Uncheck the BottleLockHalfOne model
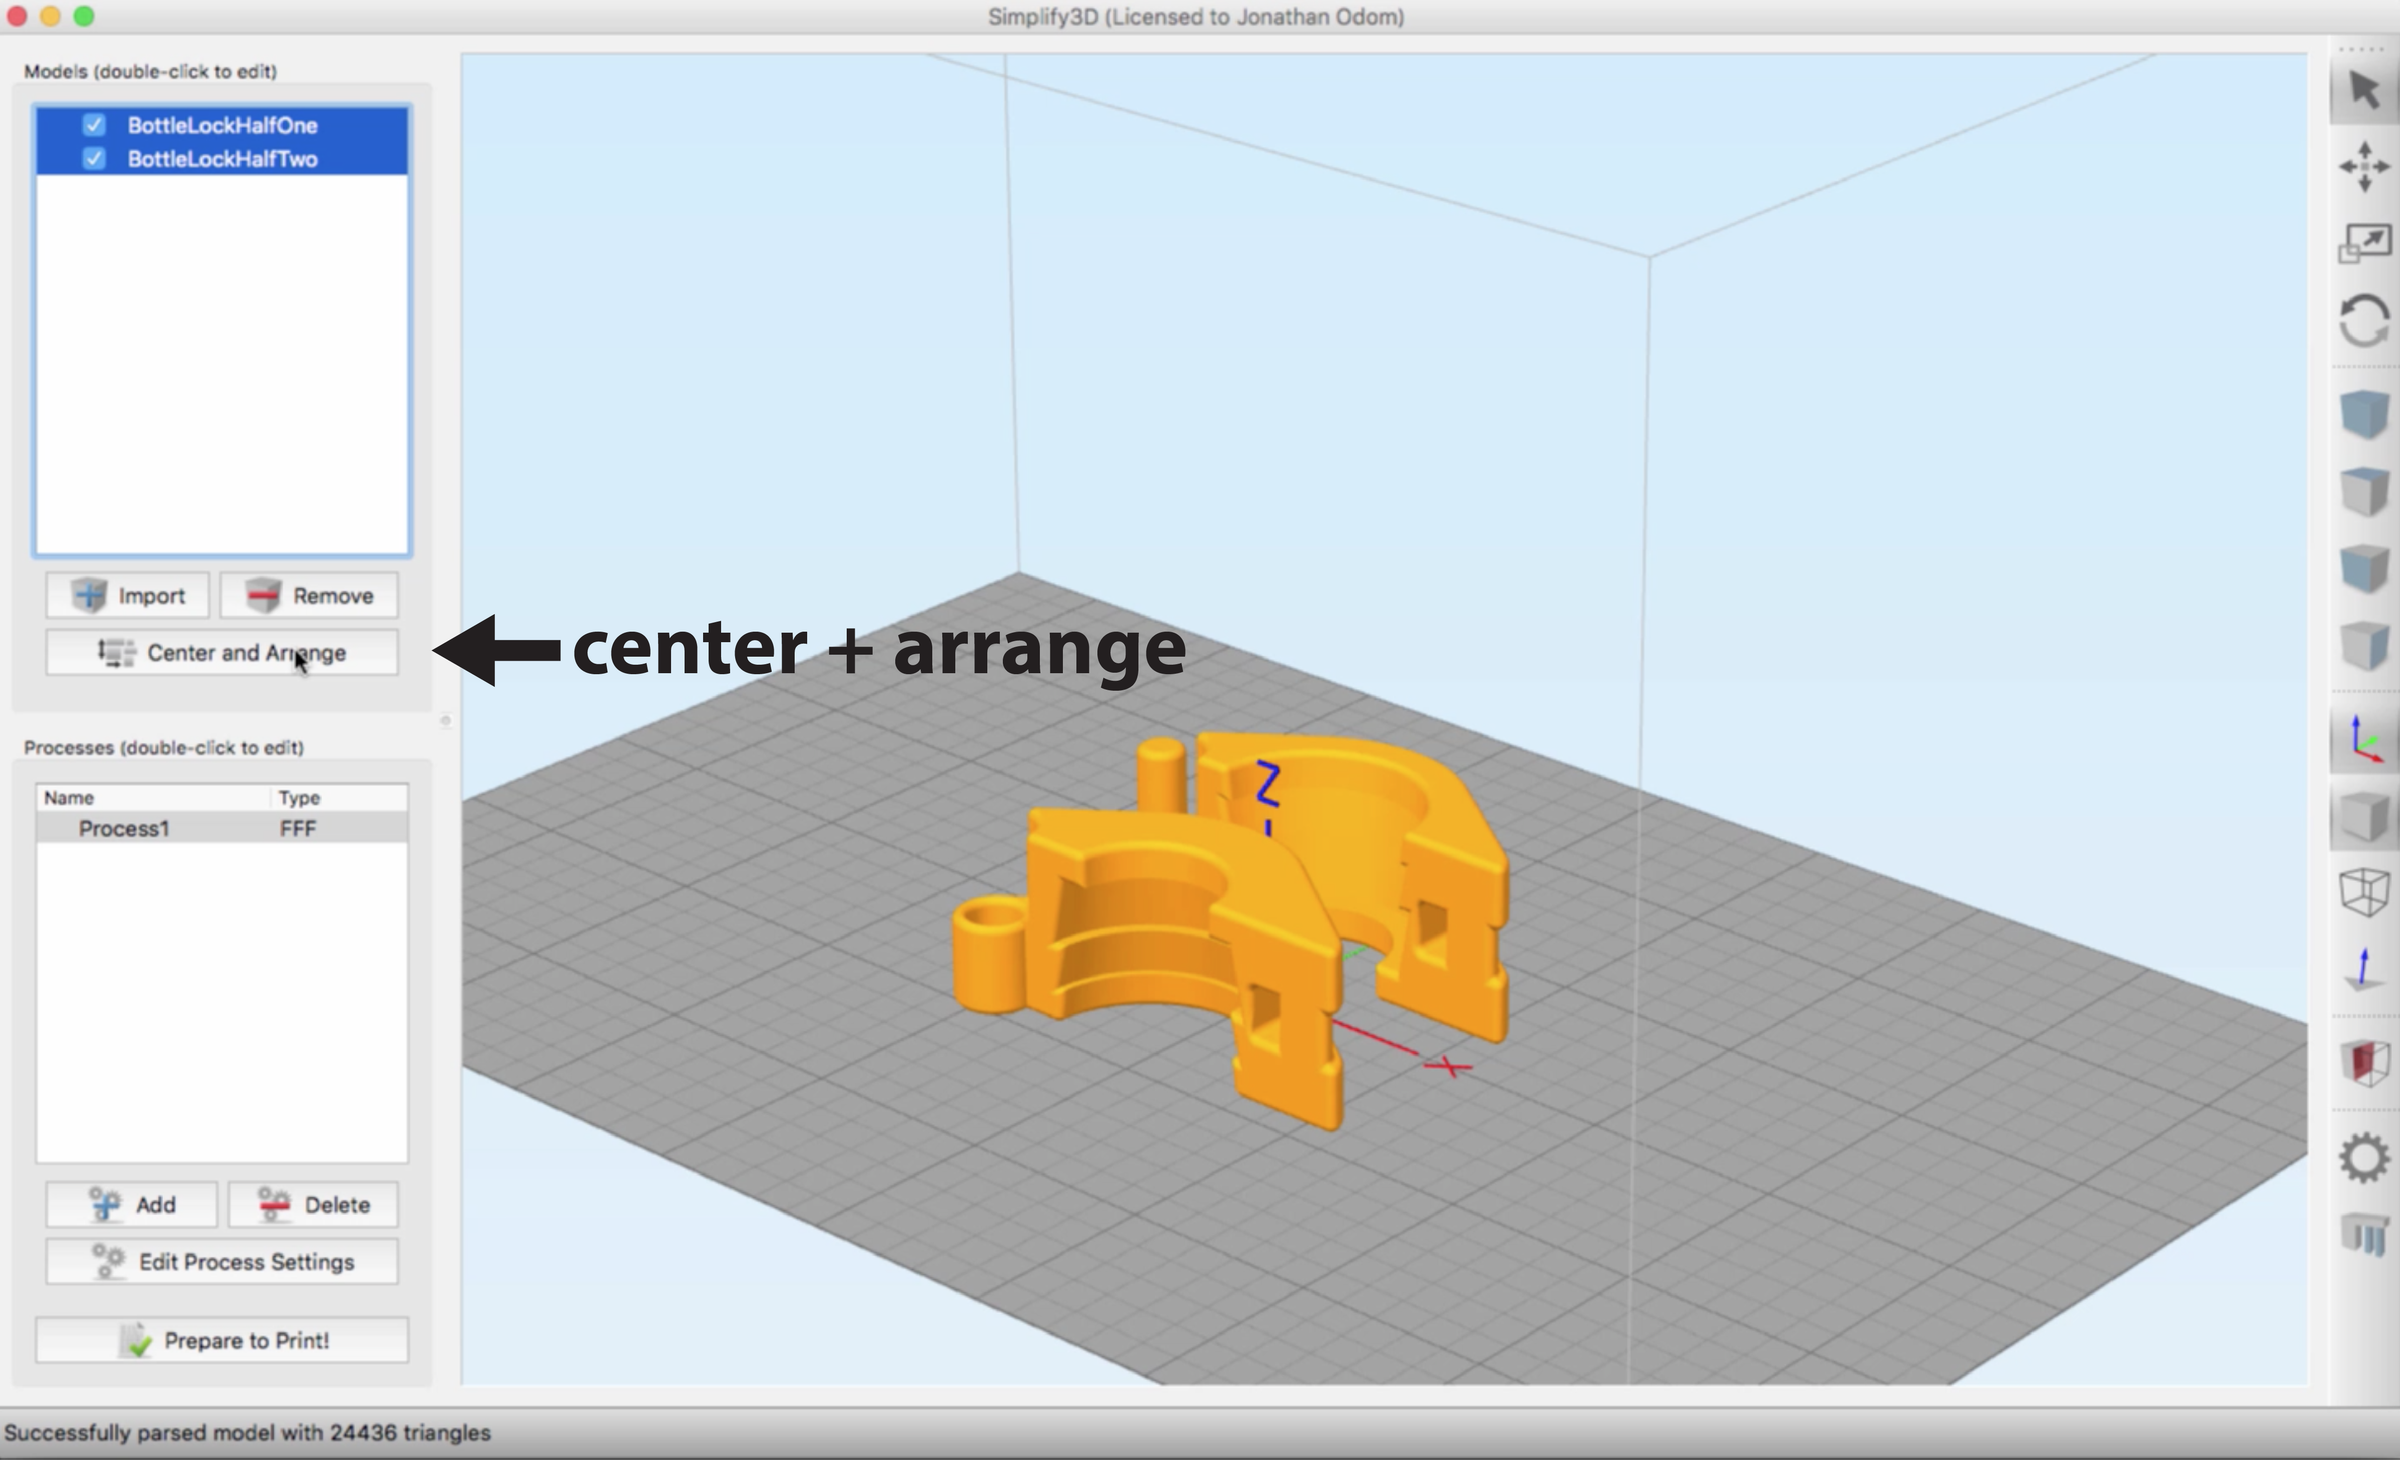The height and width of the screenshot is (1460, 2400). (x=95, y=125)
